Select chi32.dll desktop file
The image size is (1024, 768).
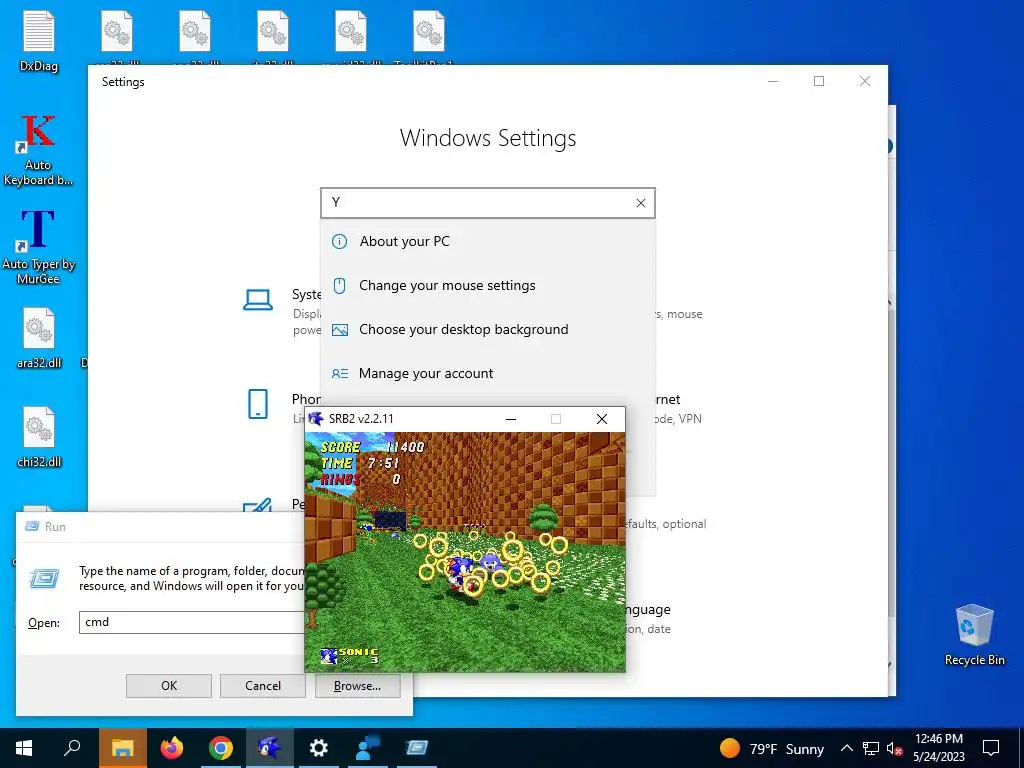39,438
